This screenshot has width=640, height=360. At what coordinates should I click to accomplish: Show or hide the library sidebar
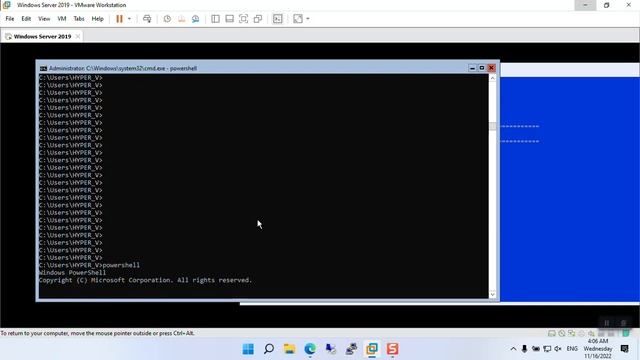[216, 19]
